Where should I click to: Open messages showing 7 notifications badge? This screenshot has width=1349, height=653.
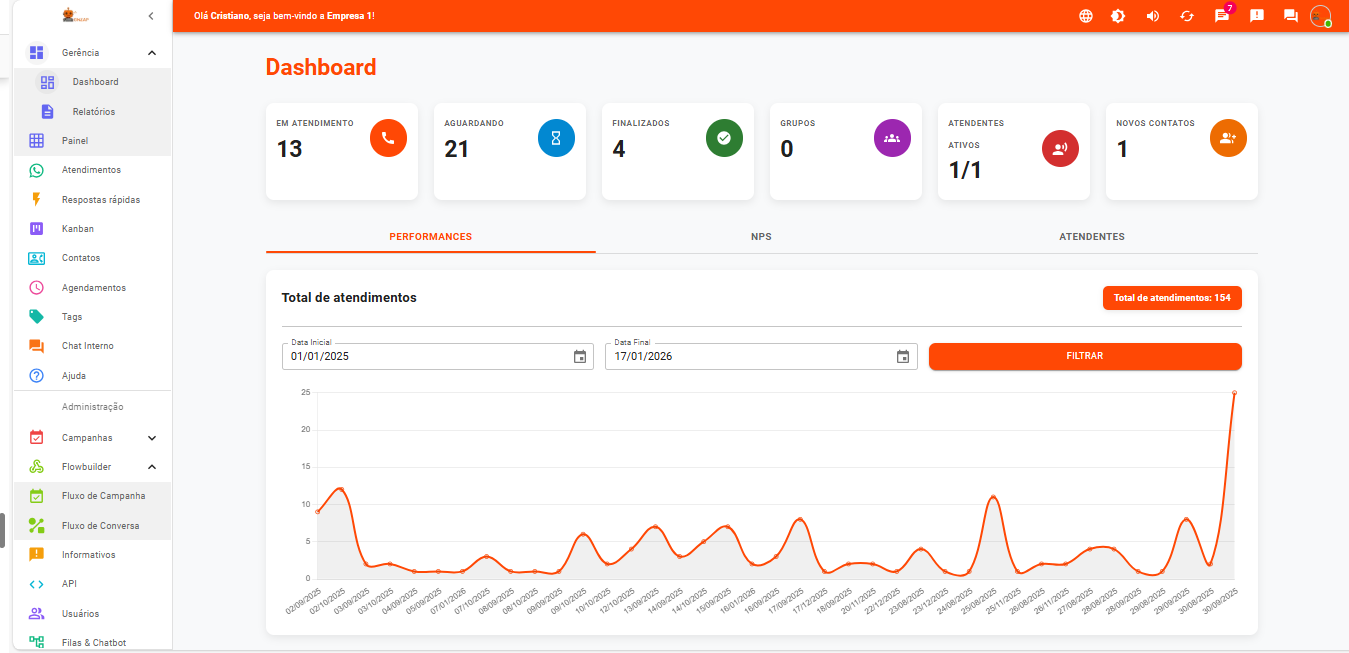1222,16
